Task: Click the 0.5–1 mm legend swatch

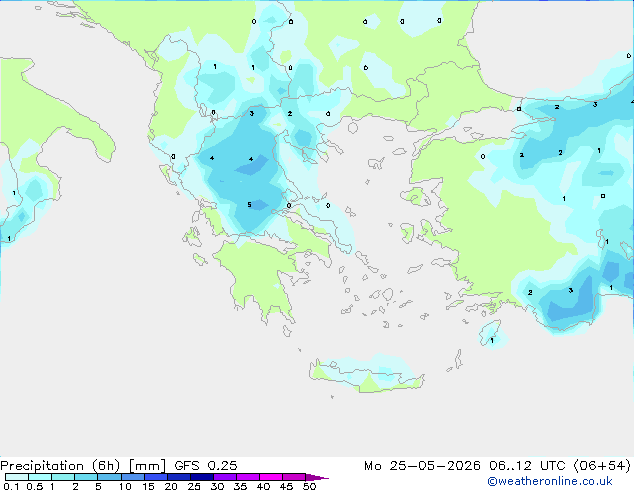Action: 40,477
